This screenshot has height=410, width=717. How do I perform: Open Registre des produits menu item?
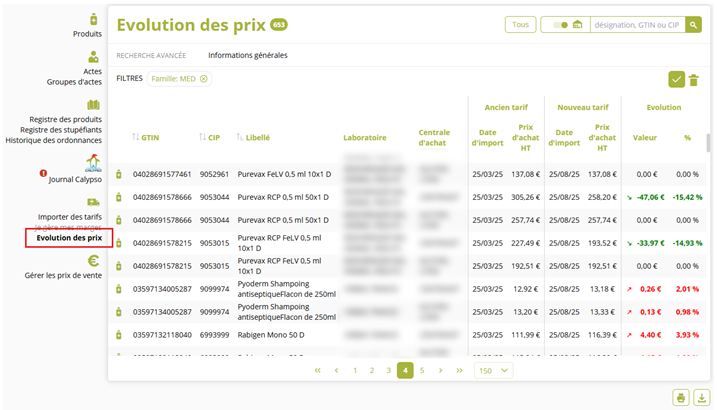coord(65,119)
